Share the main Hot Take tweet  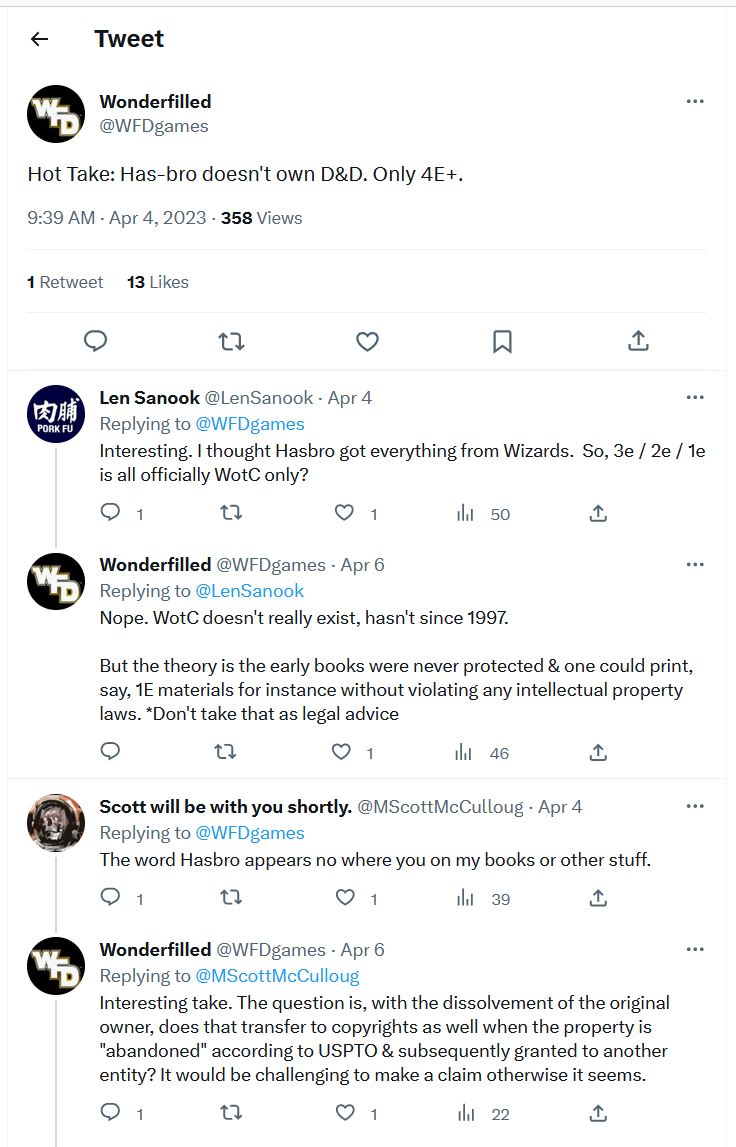(x=638, y=341)
